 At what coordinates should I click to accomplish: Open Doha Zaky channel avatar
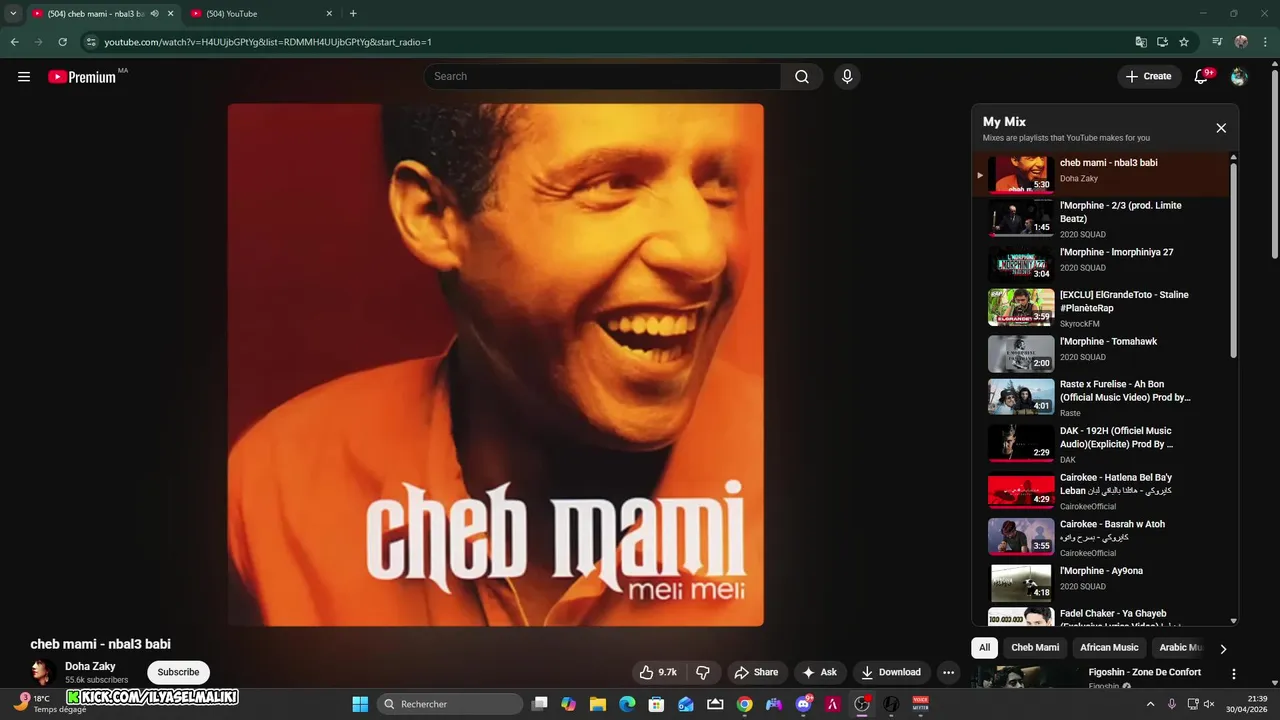tap(42, 672)
